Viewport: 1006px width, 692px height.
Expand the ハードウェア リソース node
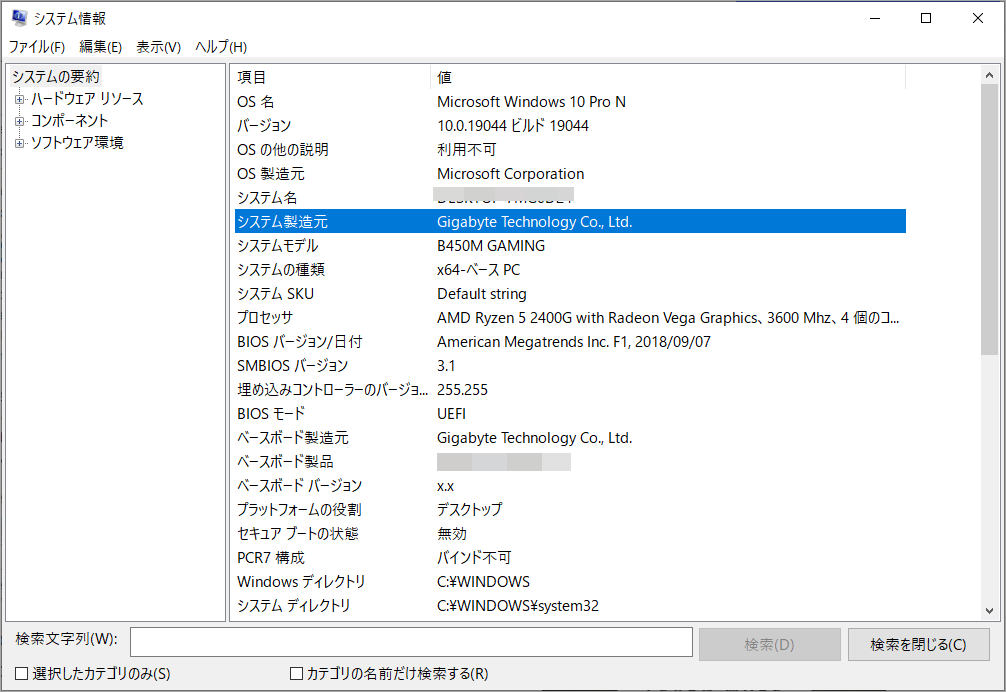coord(19,99)
